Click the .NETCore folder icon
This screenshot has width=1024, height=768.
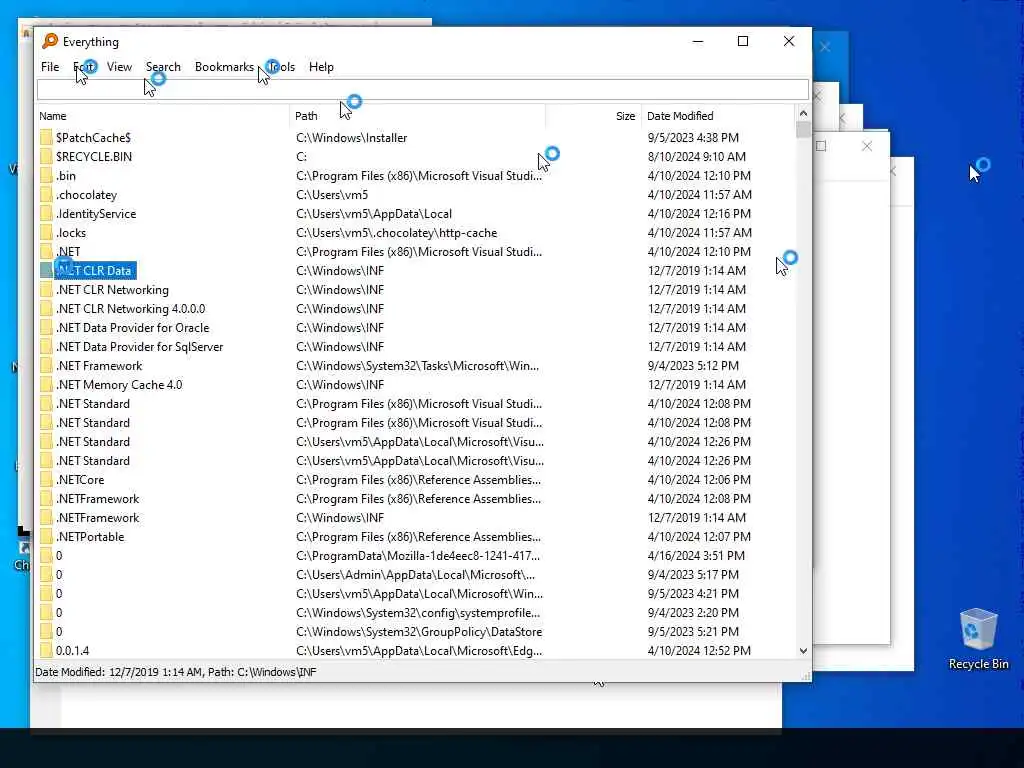click(46, 480)
